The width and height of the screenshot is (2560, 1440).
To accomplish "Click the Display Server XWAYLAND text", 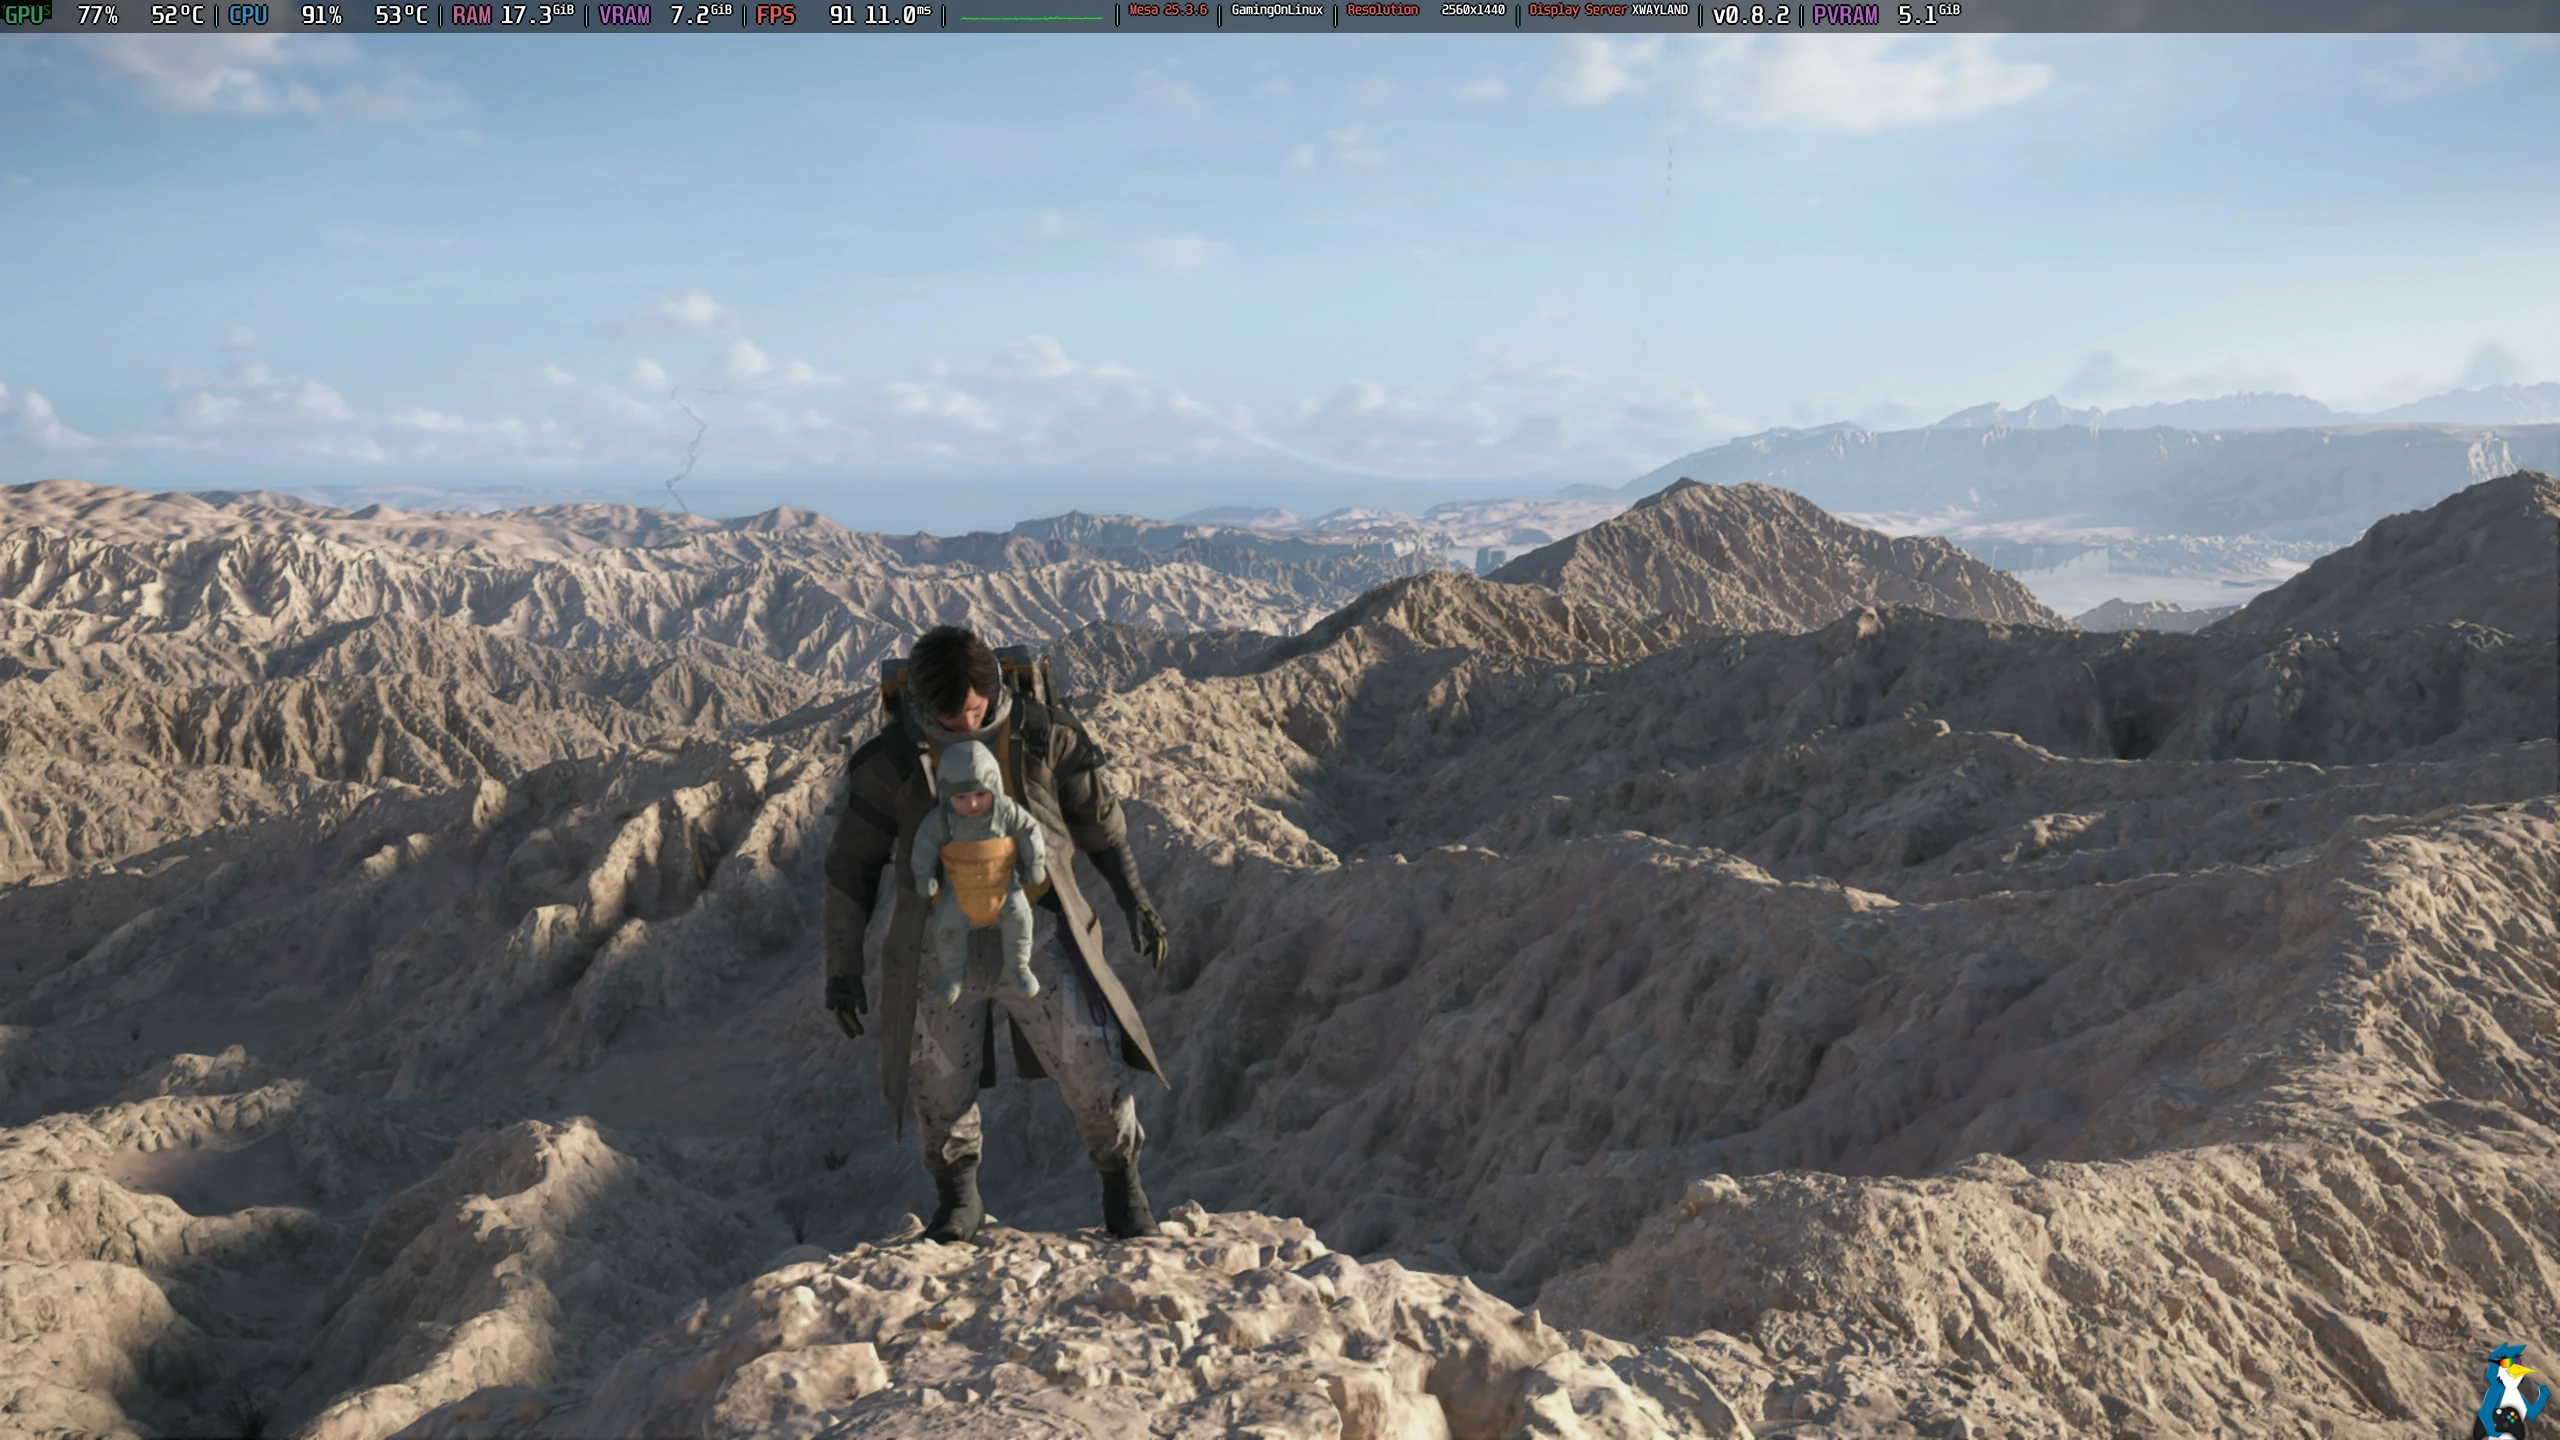I will click(1608, 10).
